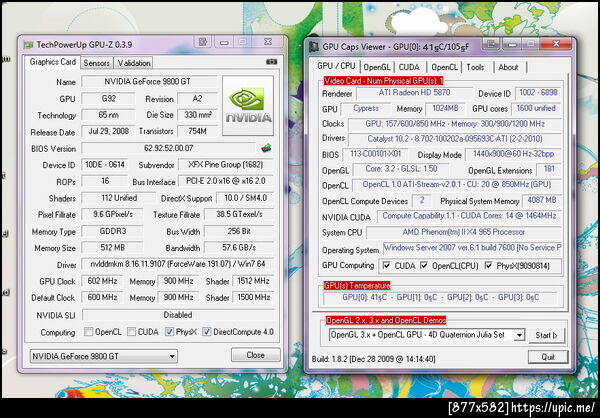The image size is (600, 418).
Task: Click Release Date Jul 29, 2008
Action: pyautogui.click(x=108, y=131)
